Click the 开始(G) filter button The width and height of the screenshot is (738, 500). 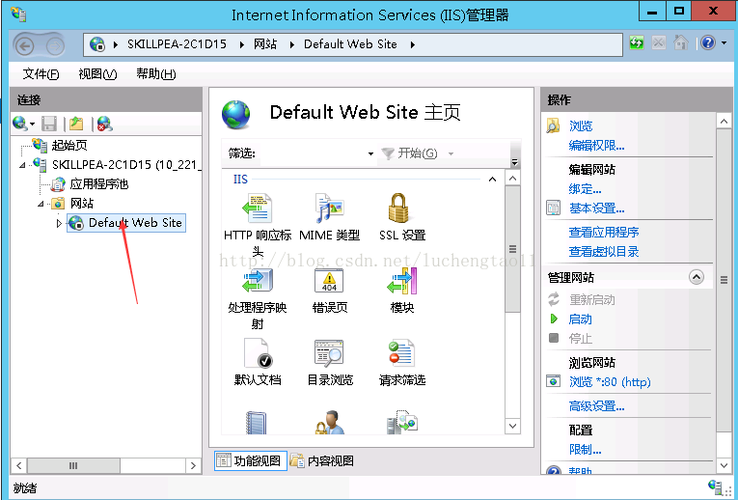pos(409,153)
